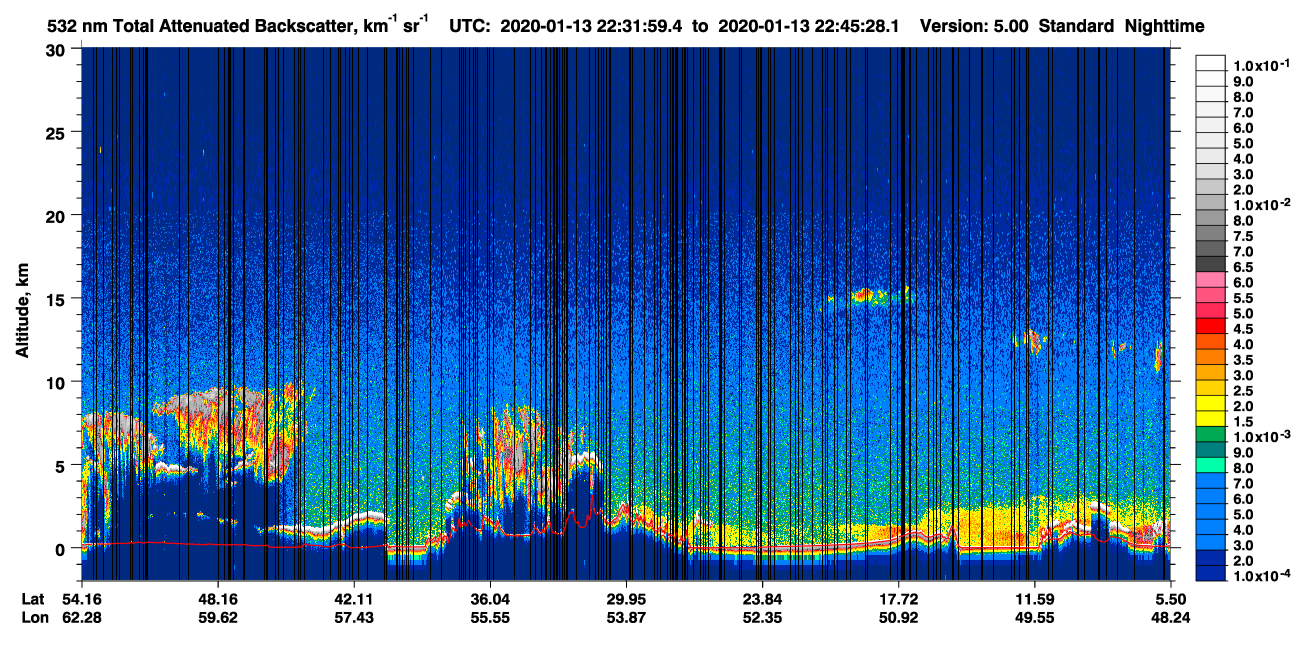Click the word 'Standard' in the header
Viewport: 1300px width, 667px height.
pos(1075,27)
